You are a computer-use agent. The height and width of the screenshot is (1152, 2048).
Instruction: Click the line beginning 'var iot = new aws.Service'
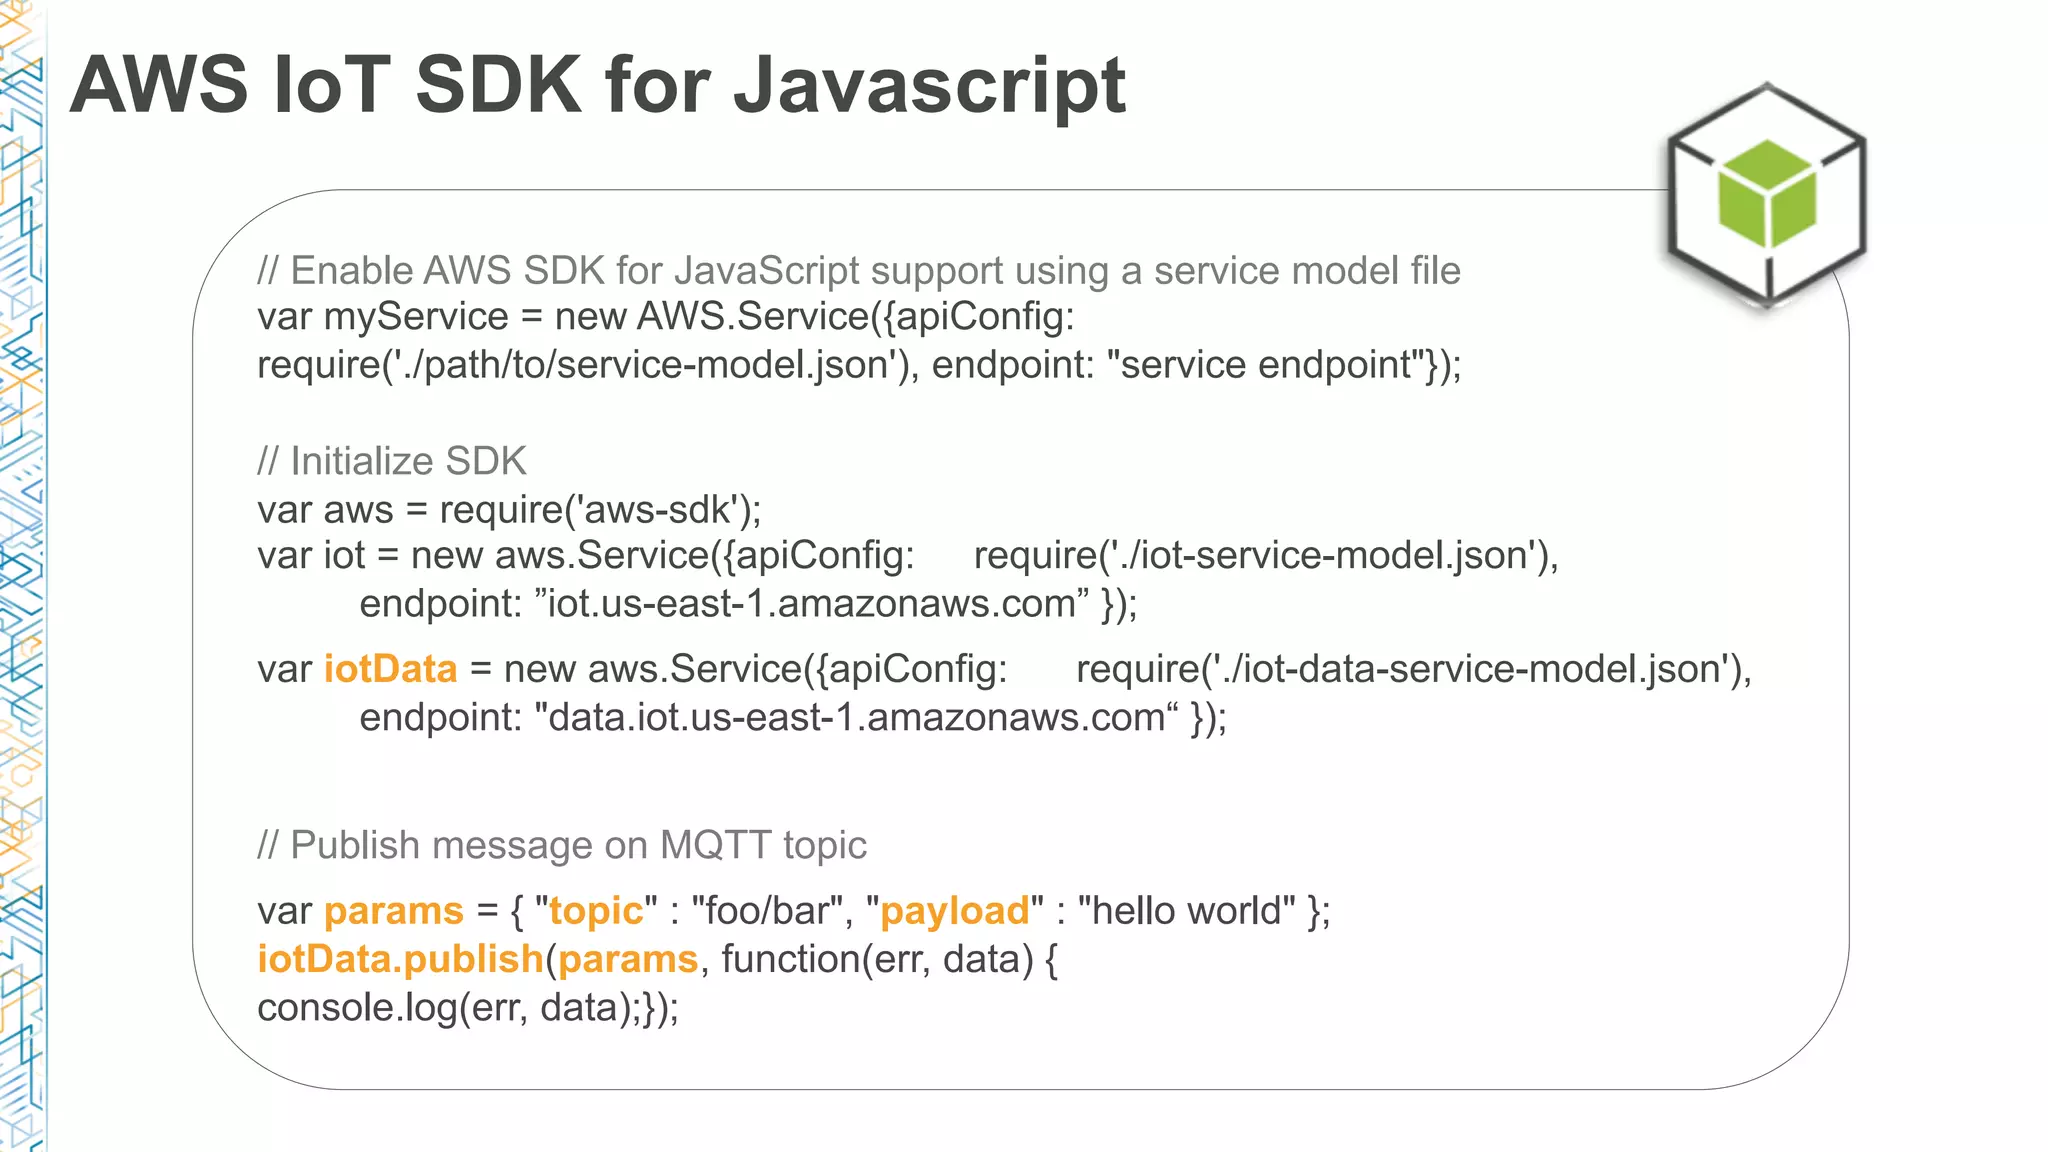(908, 556)
